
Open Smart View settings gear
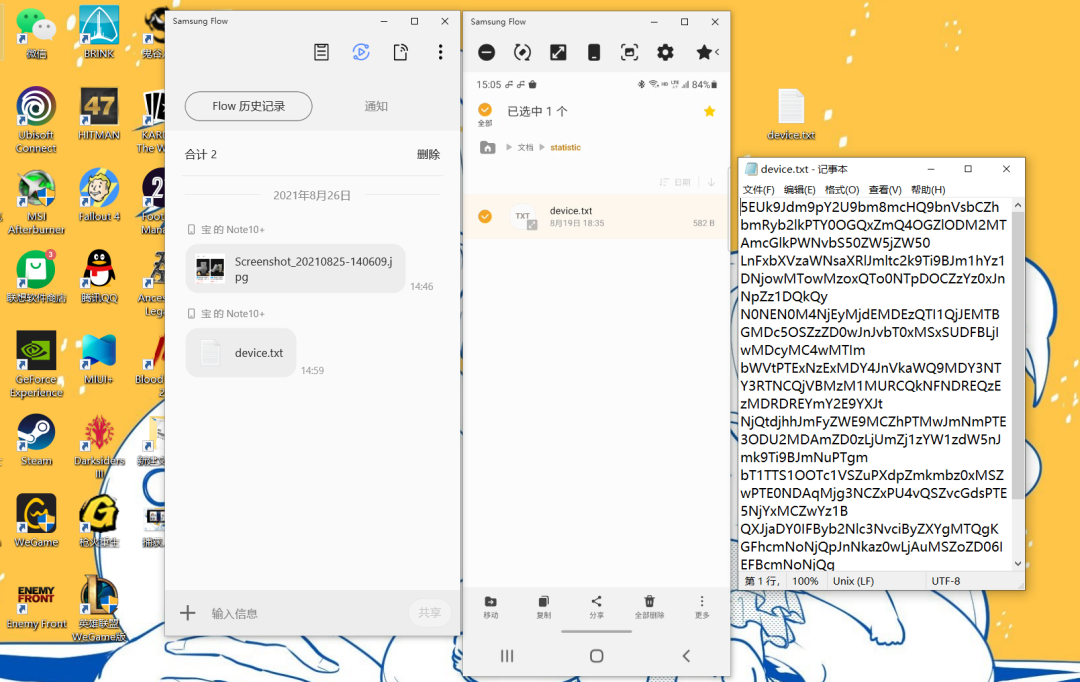point(665,52)
